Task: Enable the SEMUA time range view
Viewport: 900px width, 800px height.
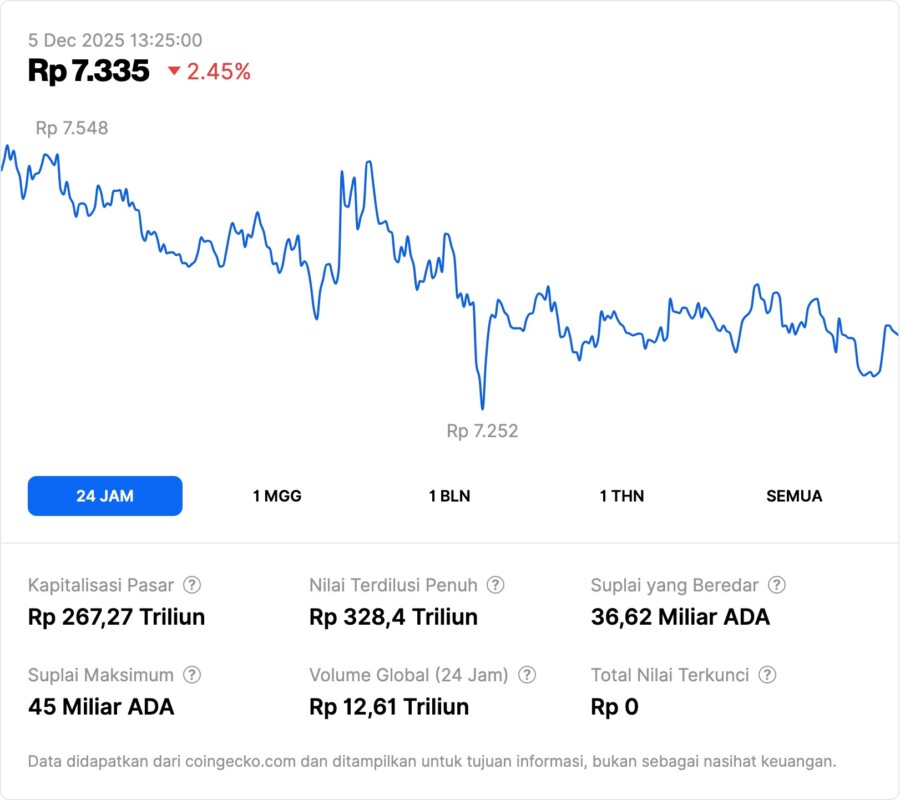Action: point(794,495)
